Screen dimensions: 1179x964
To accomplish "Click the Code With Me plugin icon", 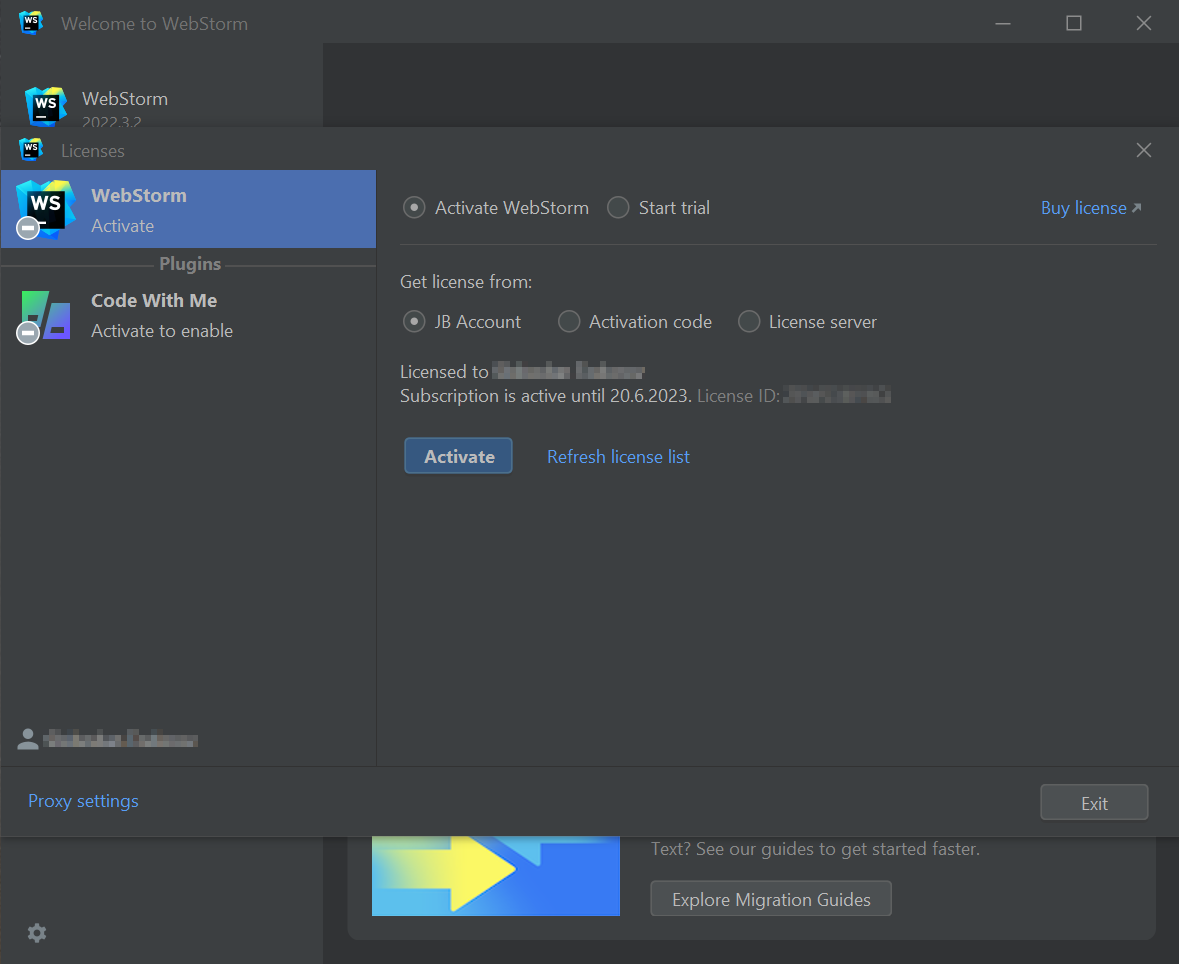I will (x=44, y=317).
